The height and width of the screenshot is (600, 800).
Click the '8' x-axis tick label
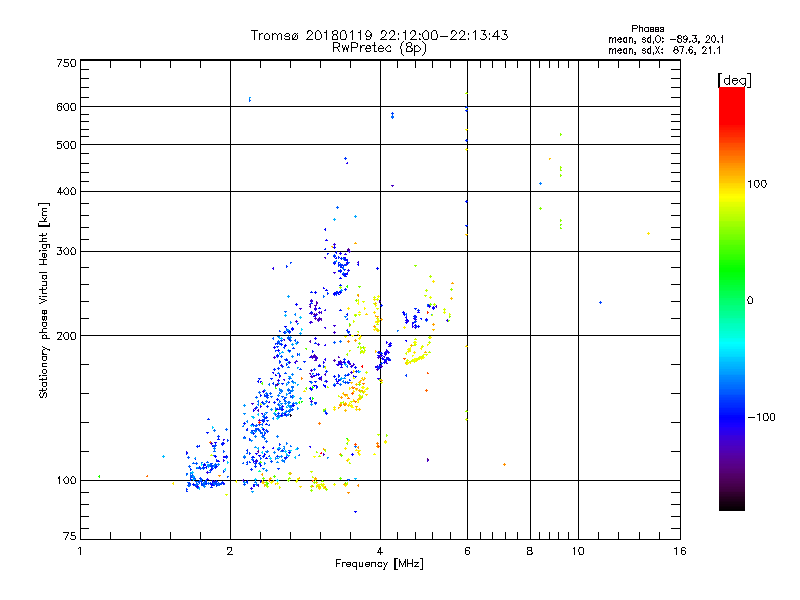[530, 551]
